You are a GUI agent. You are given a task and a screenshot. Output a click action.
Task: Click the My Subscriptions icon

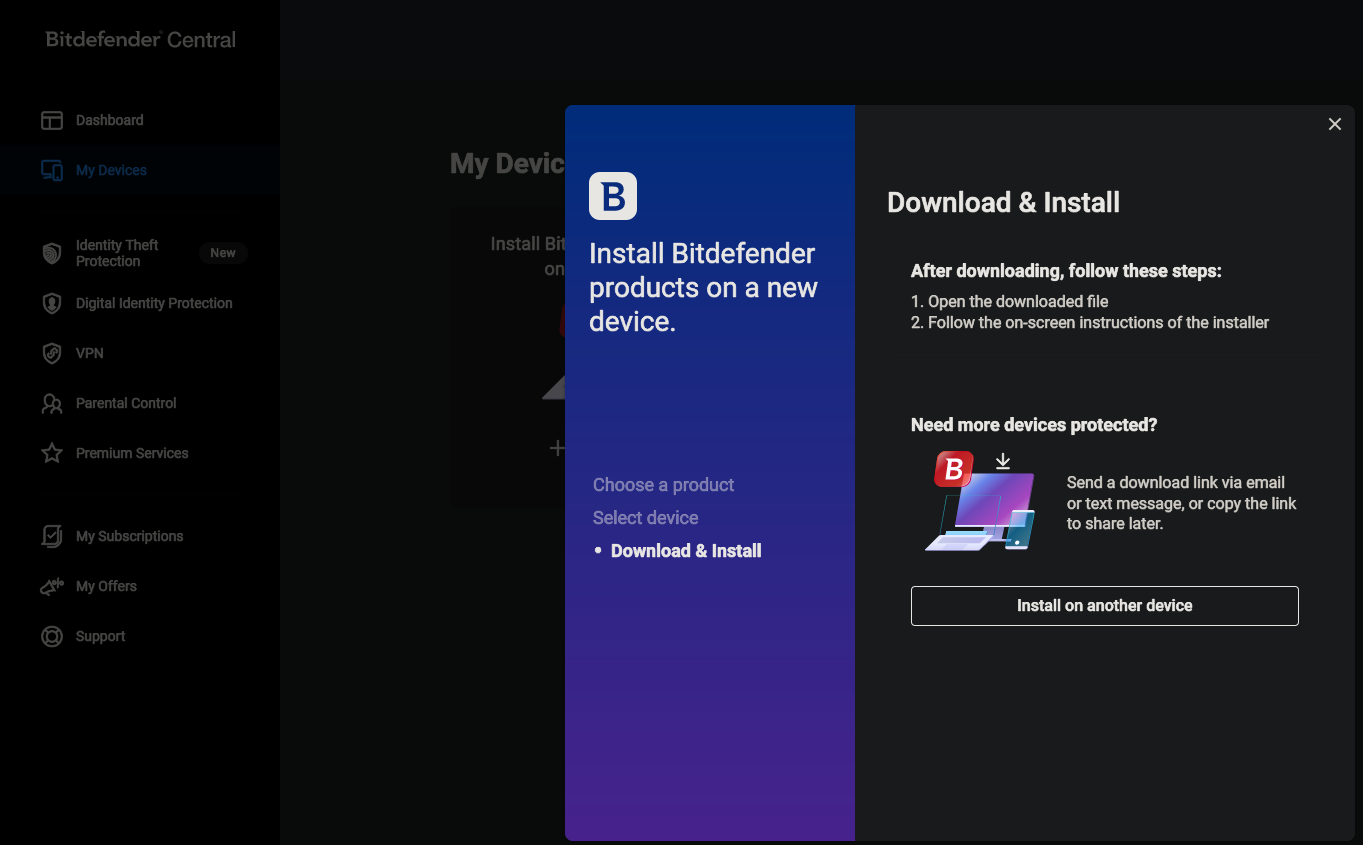pos(52,536)
